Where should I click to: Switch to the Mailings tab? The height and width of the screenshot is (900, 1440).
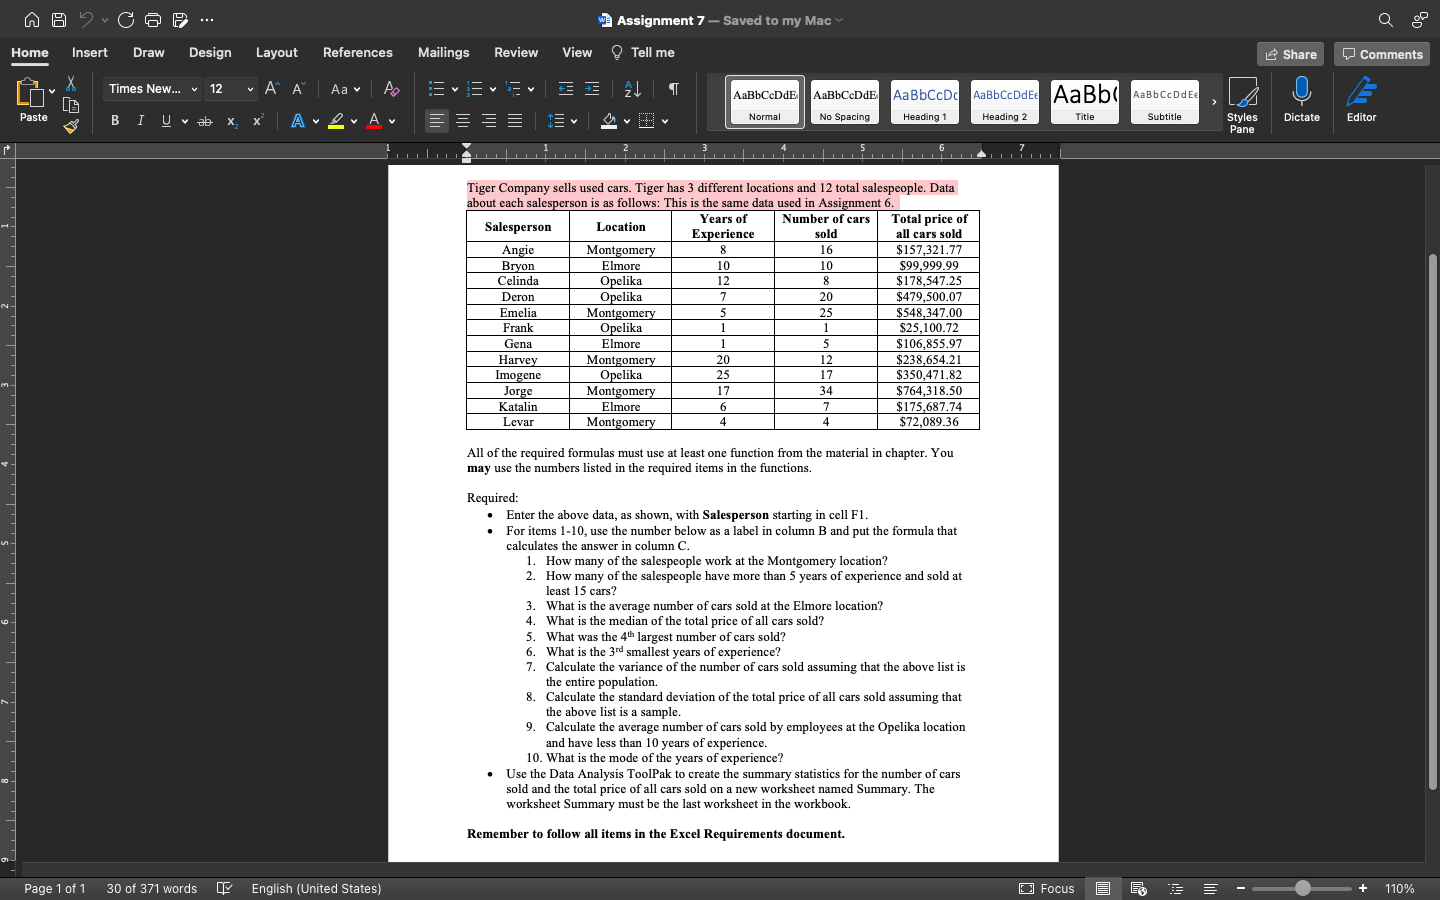point(443,52)
